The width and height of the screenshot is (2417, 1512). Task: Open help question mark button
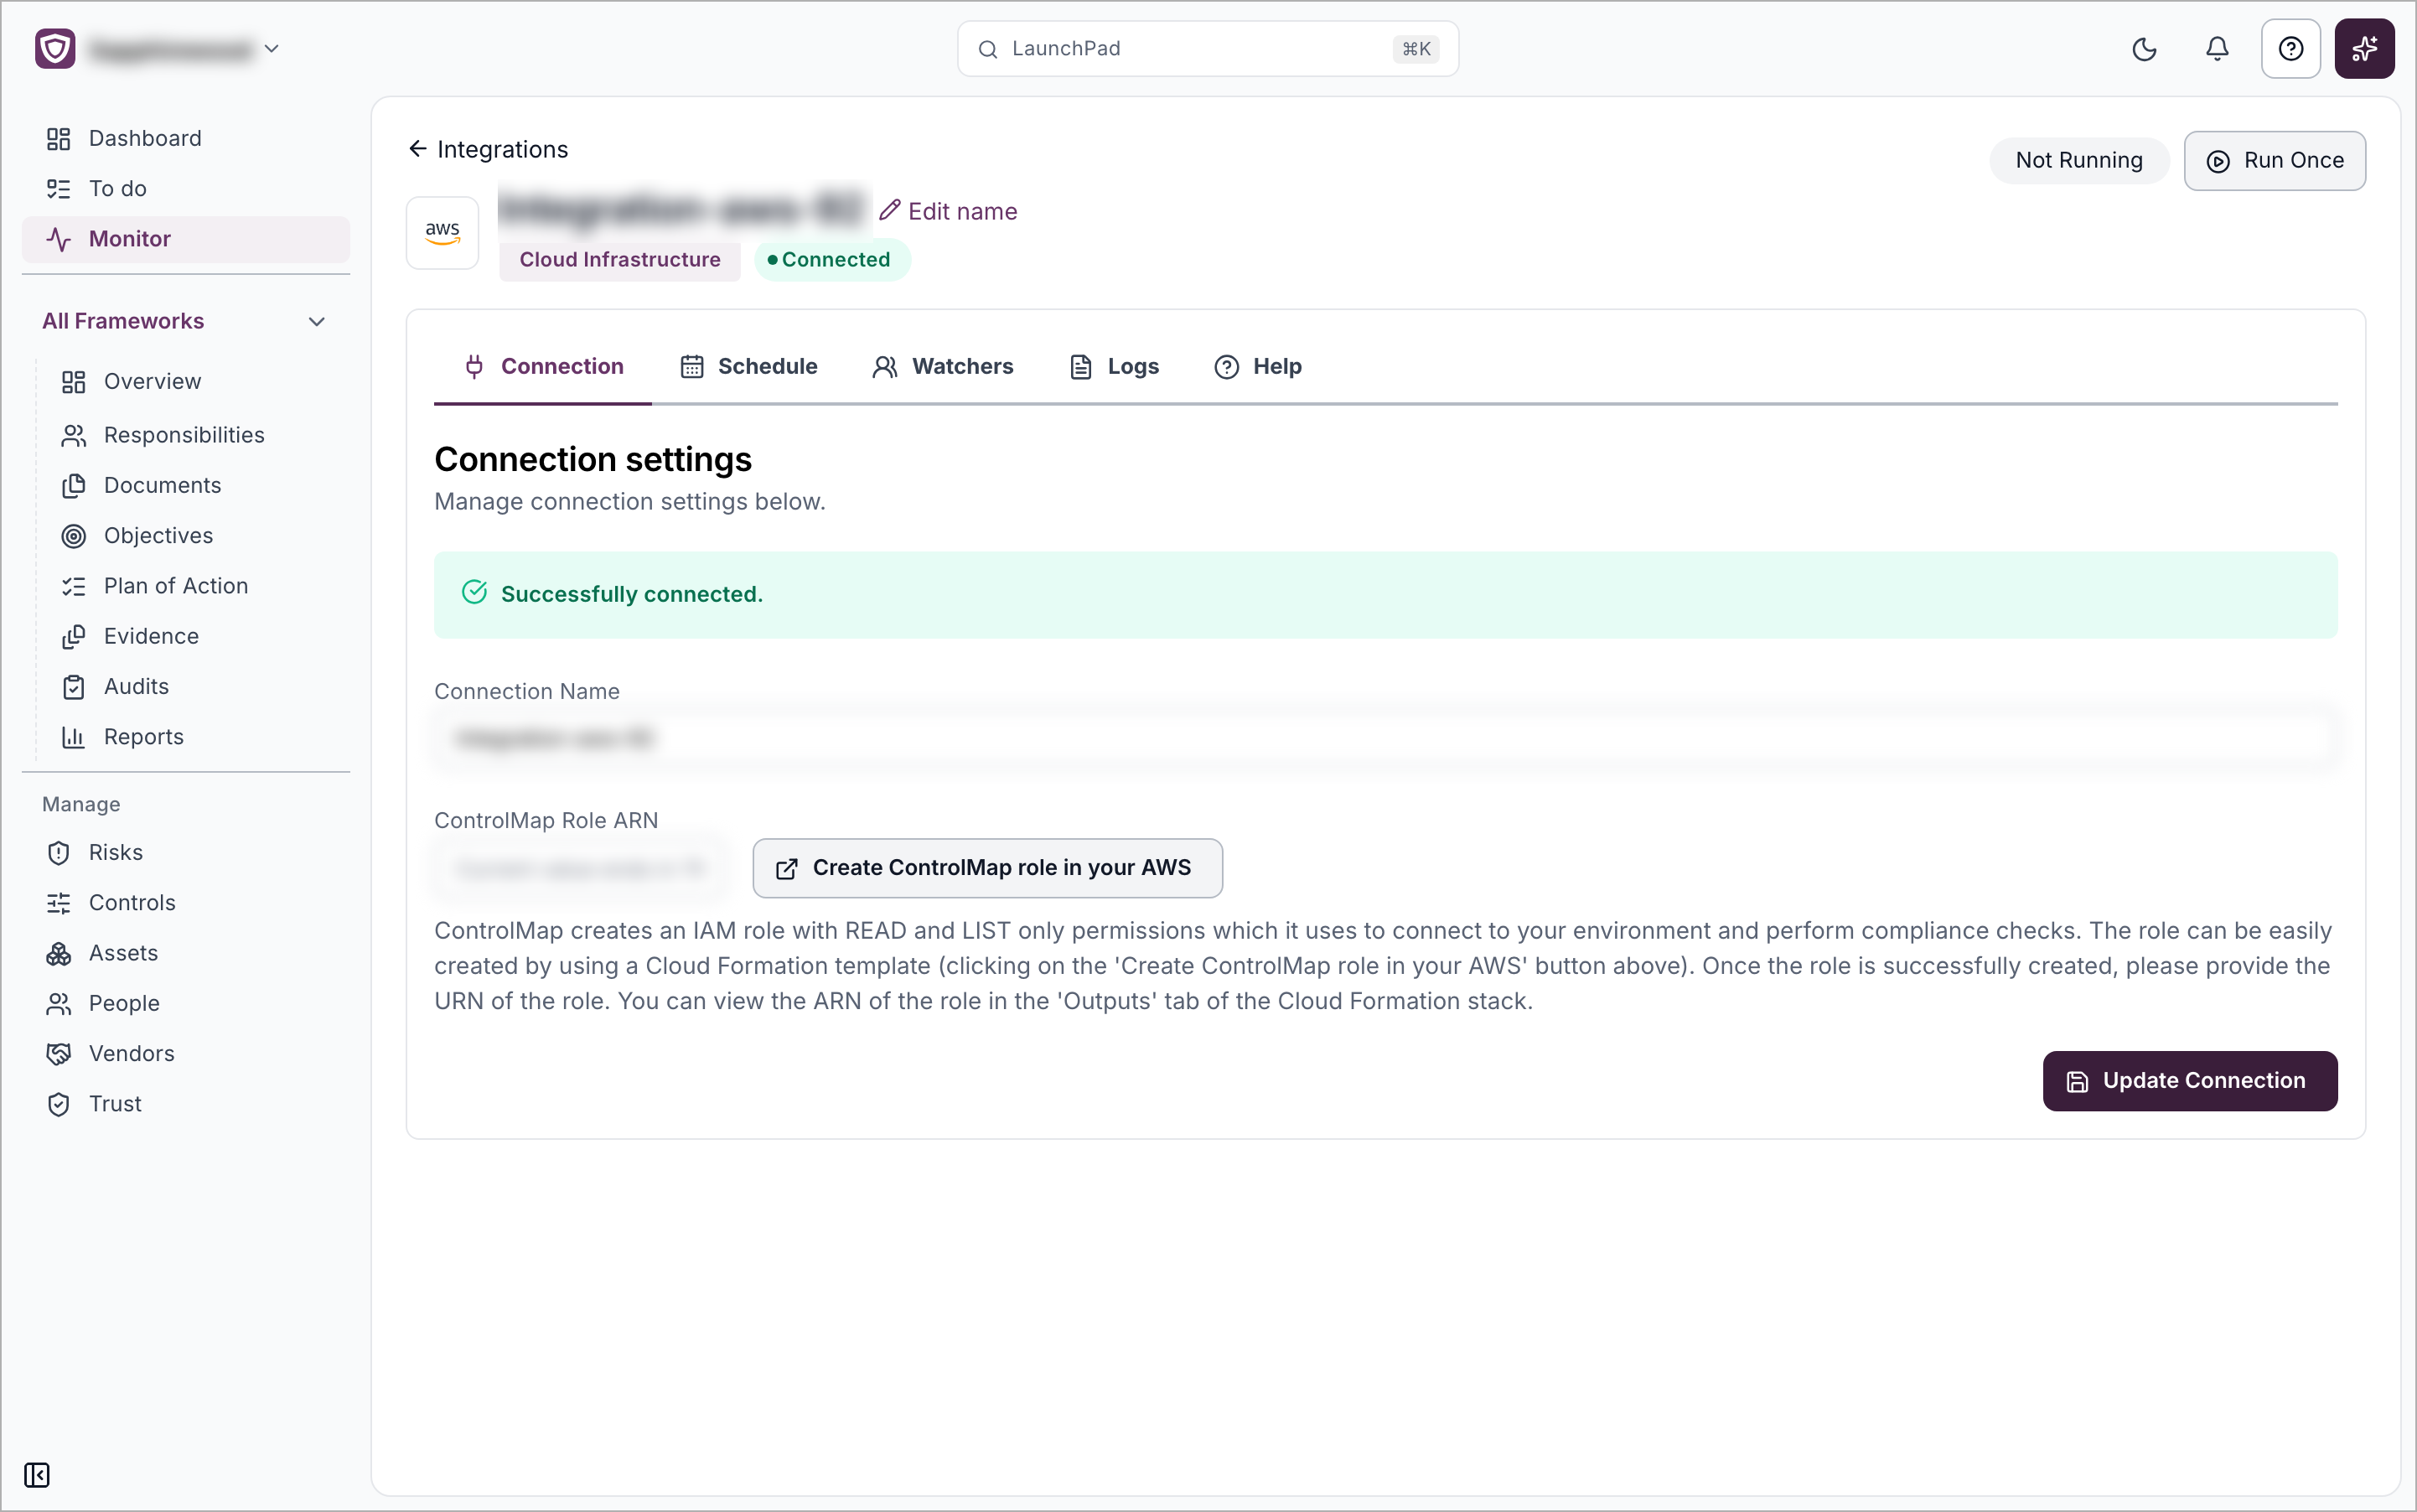(2290, 49)
